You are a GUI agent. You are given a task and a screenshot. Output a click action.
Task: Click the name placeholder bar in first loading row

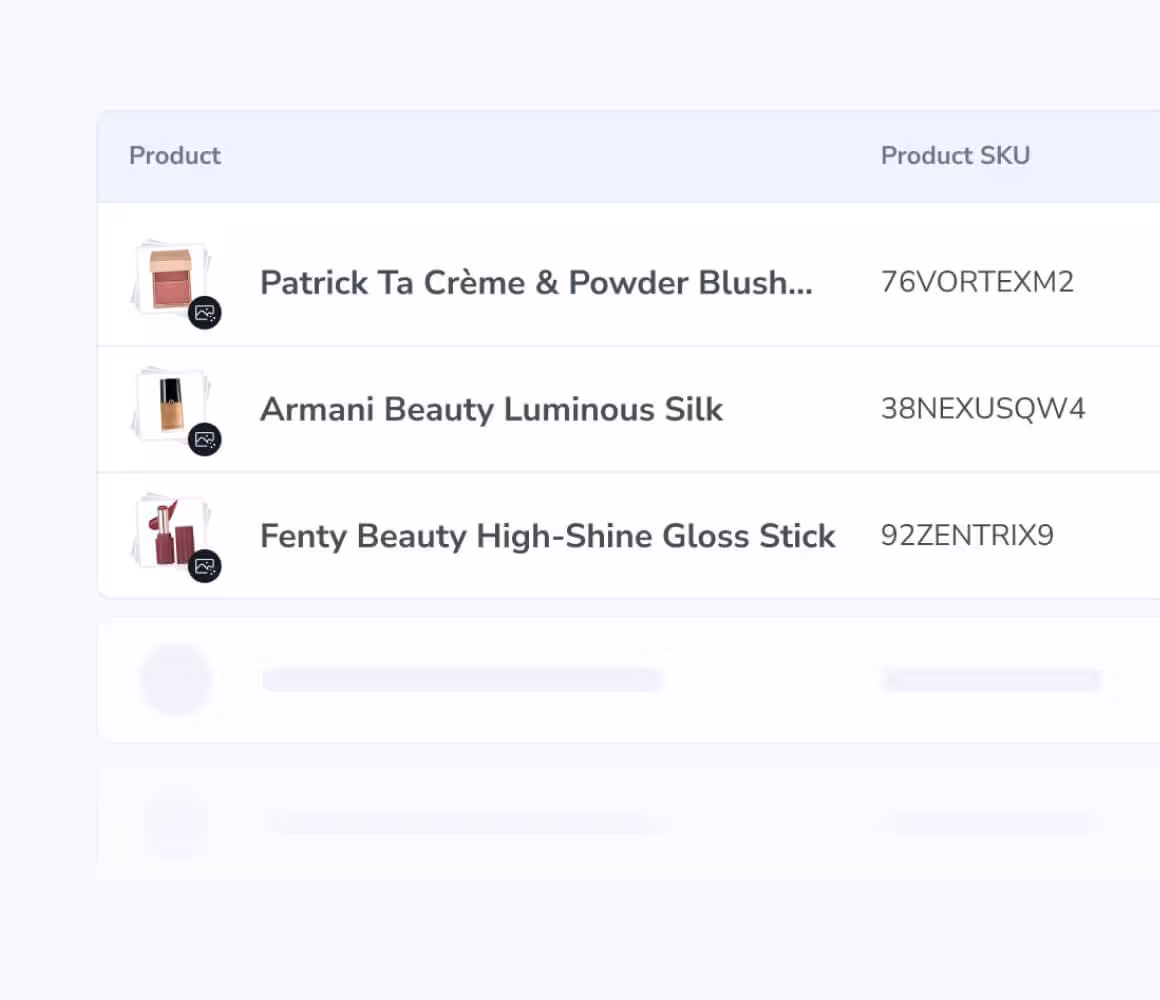[x=462, y=680]
